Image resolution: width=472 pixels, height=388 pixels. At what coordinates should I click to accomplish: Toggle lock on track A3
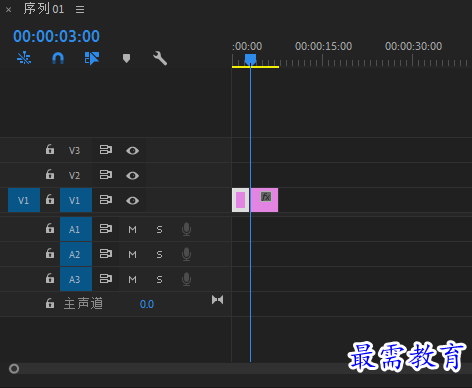(50, 278)
